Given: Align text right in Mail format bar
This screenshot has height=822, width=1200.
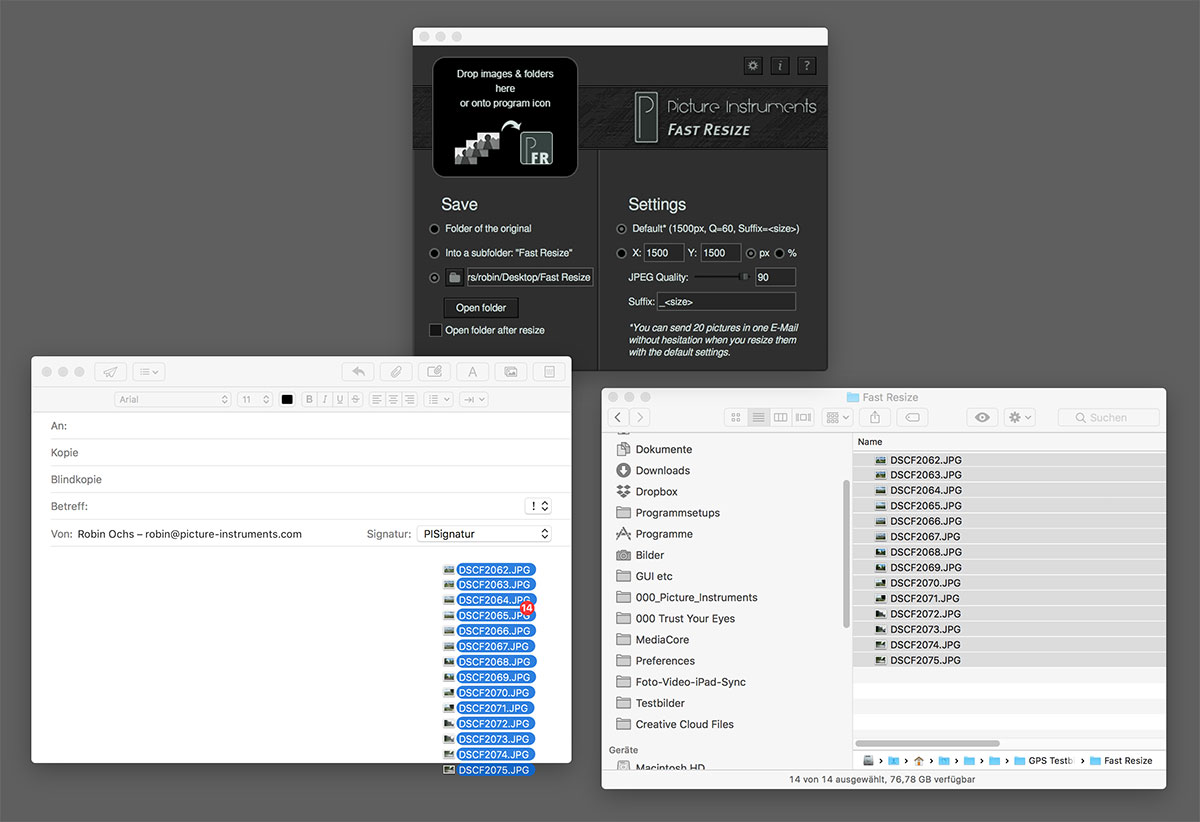Looking at the screenshot, I should [409, 399].
